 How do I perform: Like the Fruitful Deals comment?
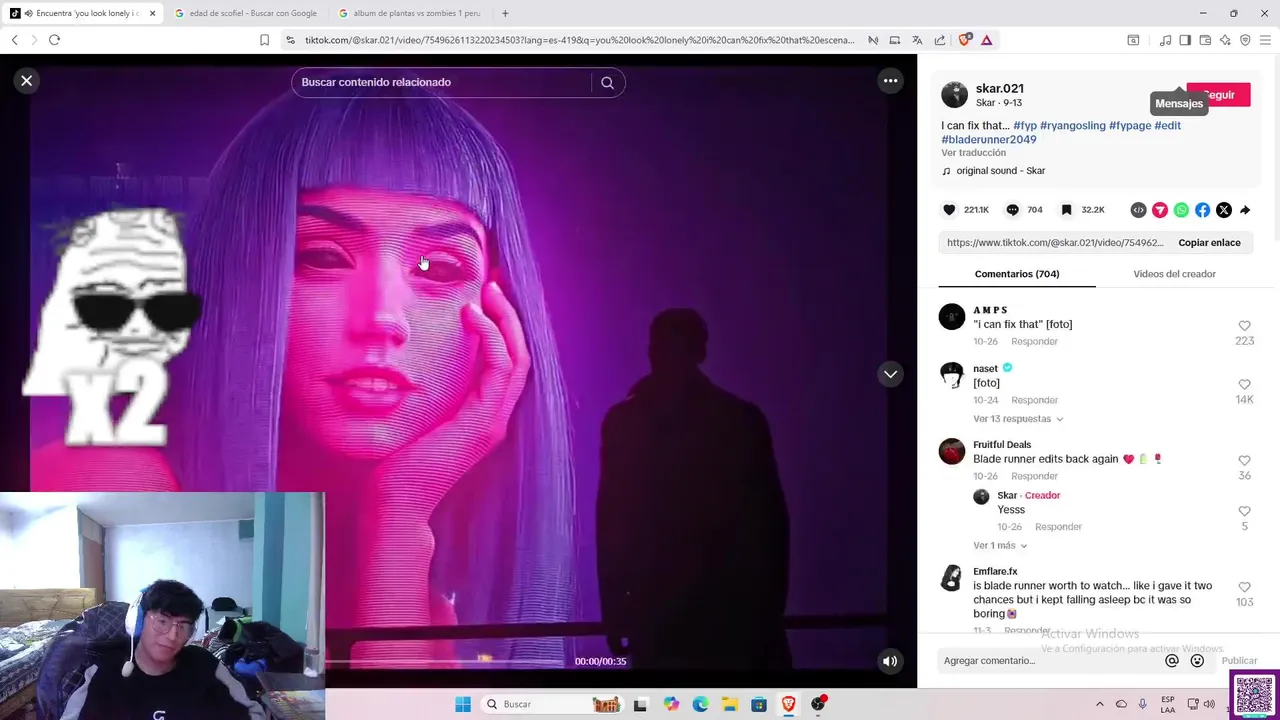click(1245, 461)
